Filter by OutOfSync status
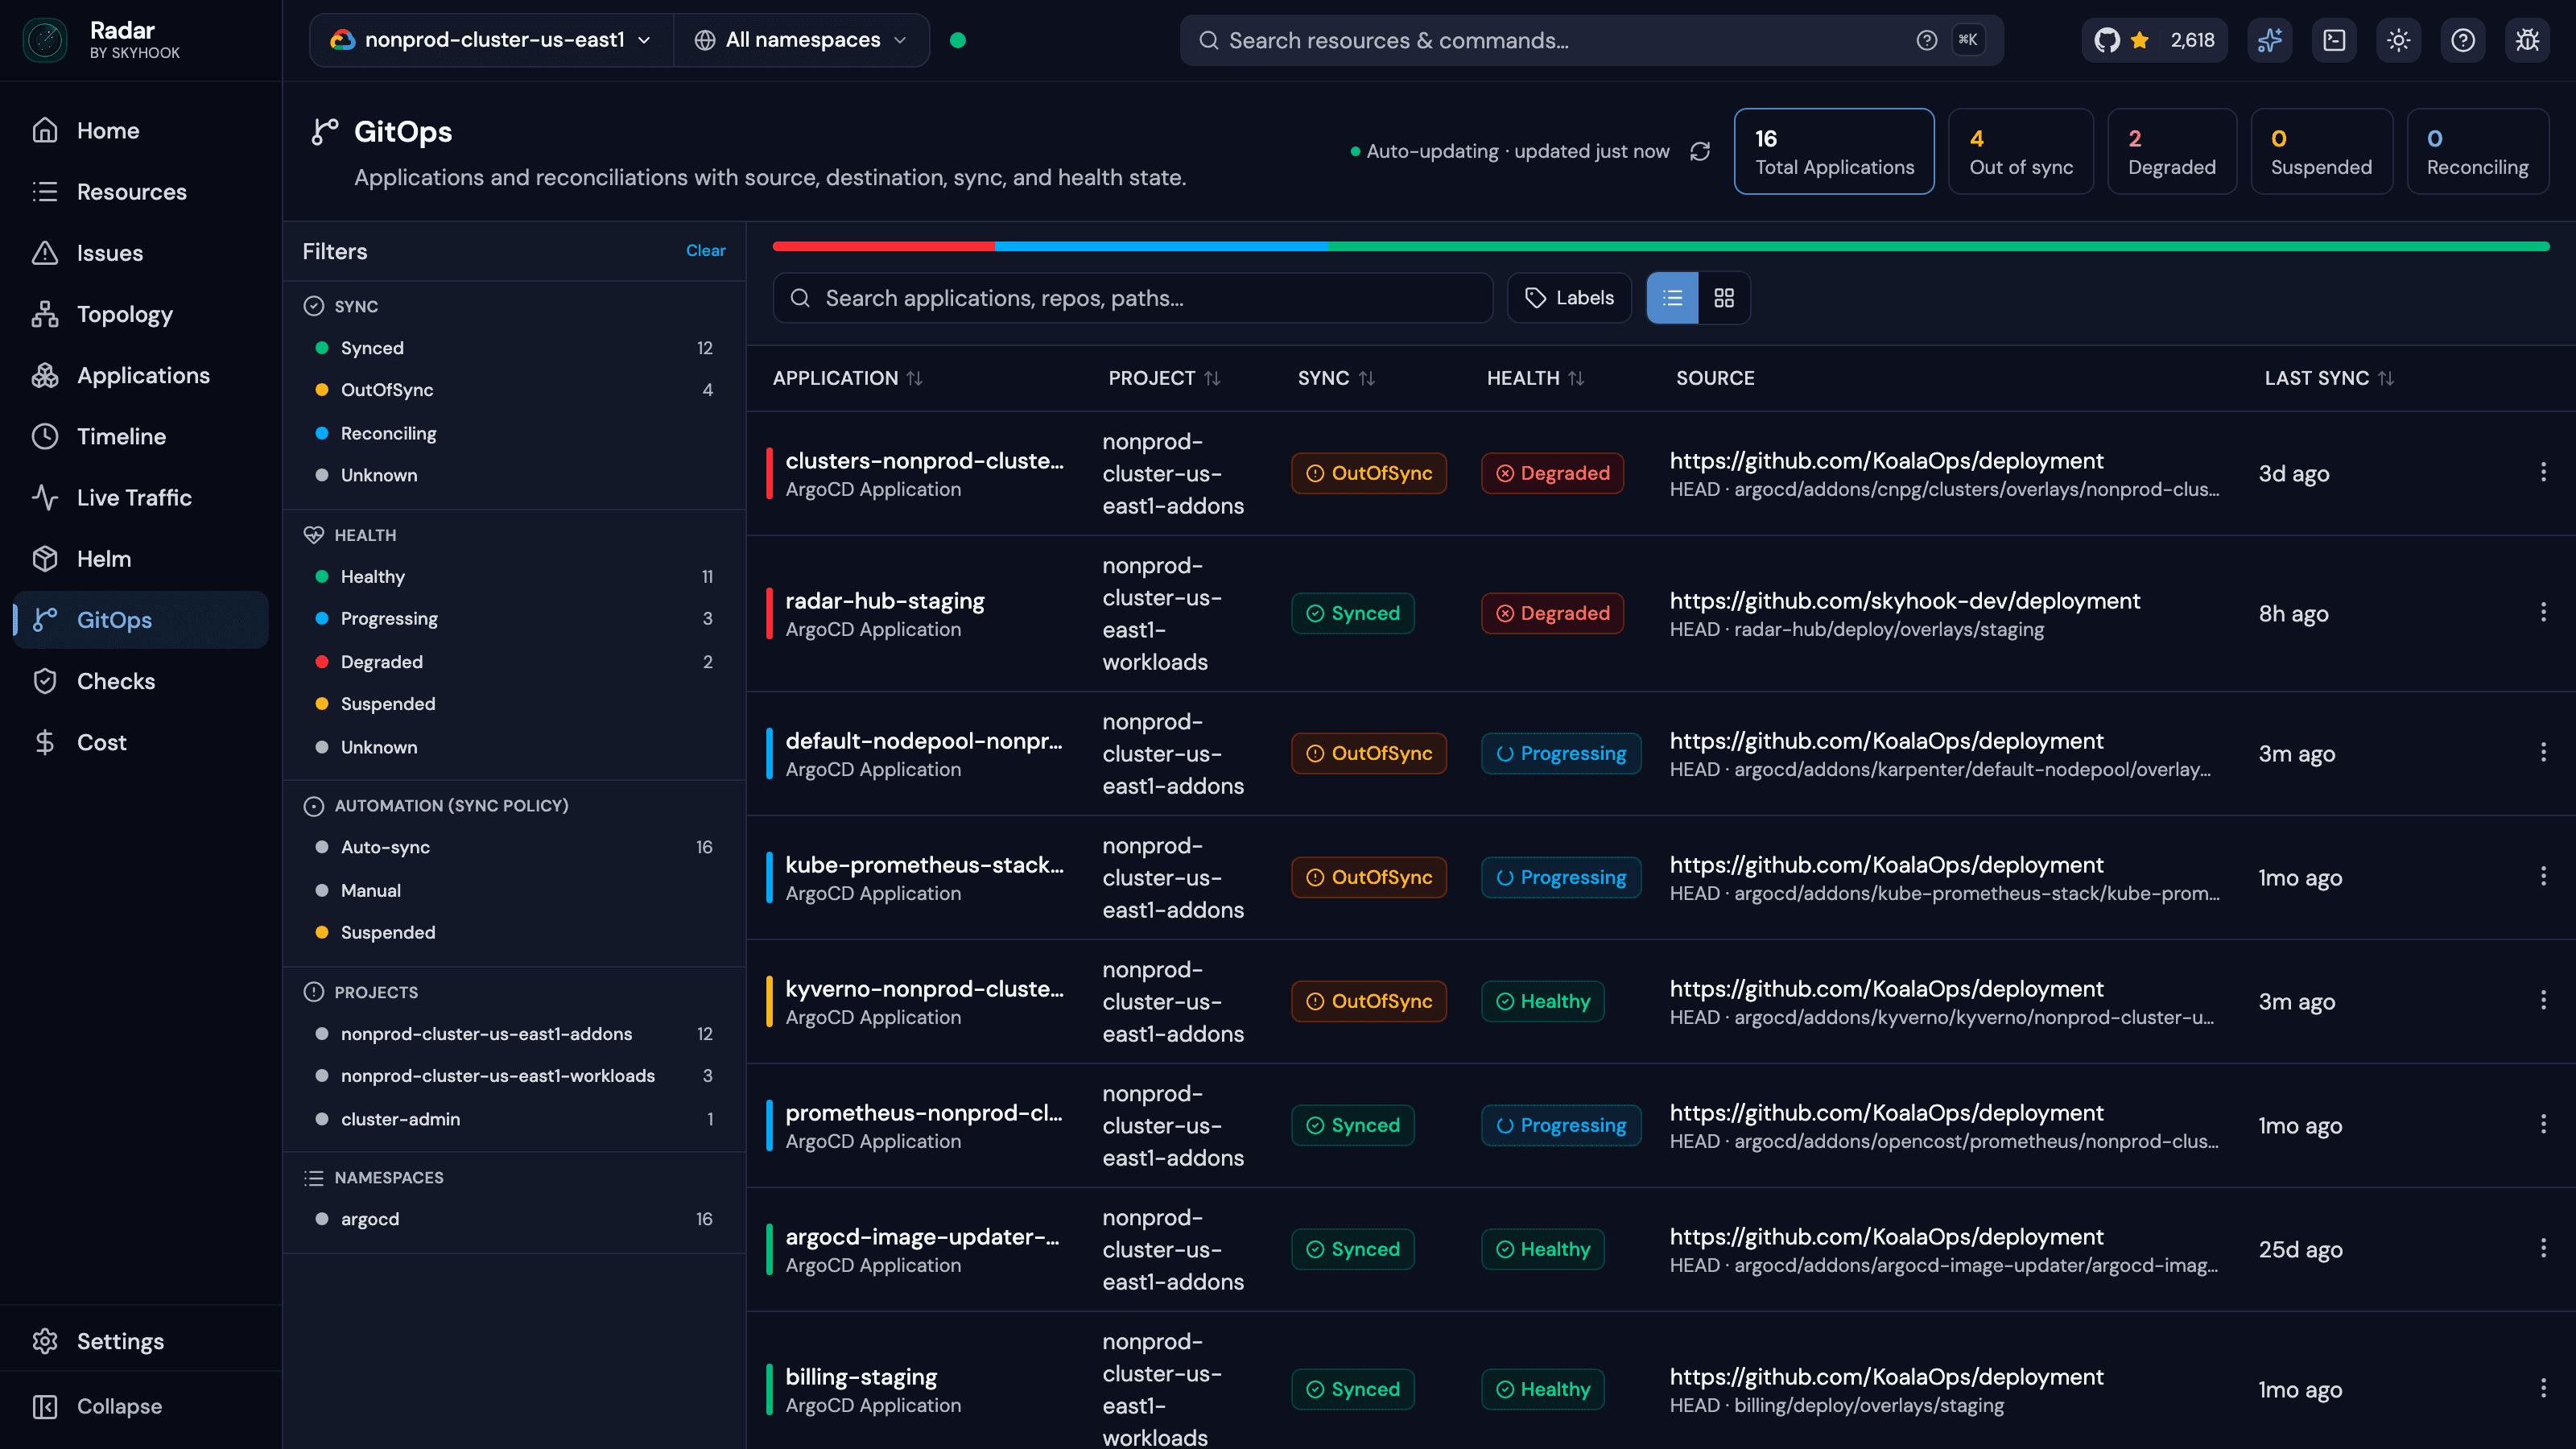2576x1449 pixels. click(514, 390)
